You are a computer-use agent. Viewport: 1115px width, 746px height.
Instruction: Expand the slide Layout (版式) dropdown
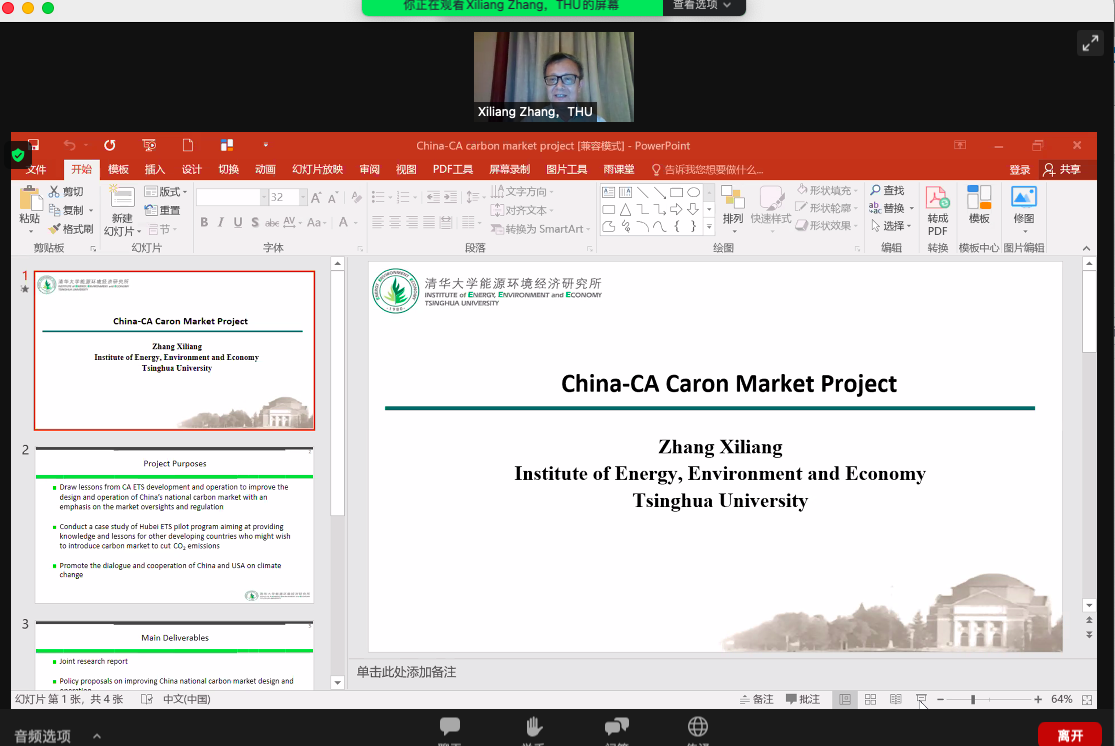165,191
